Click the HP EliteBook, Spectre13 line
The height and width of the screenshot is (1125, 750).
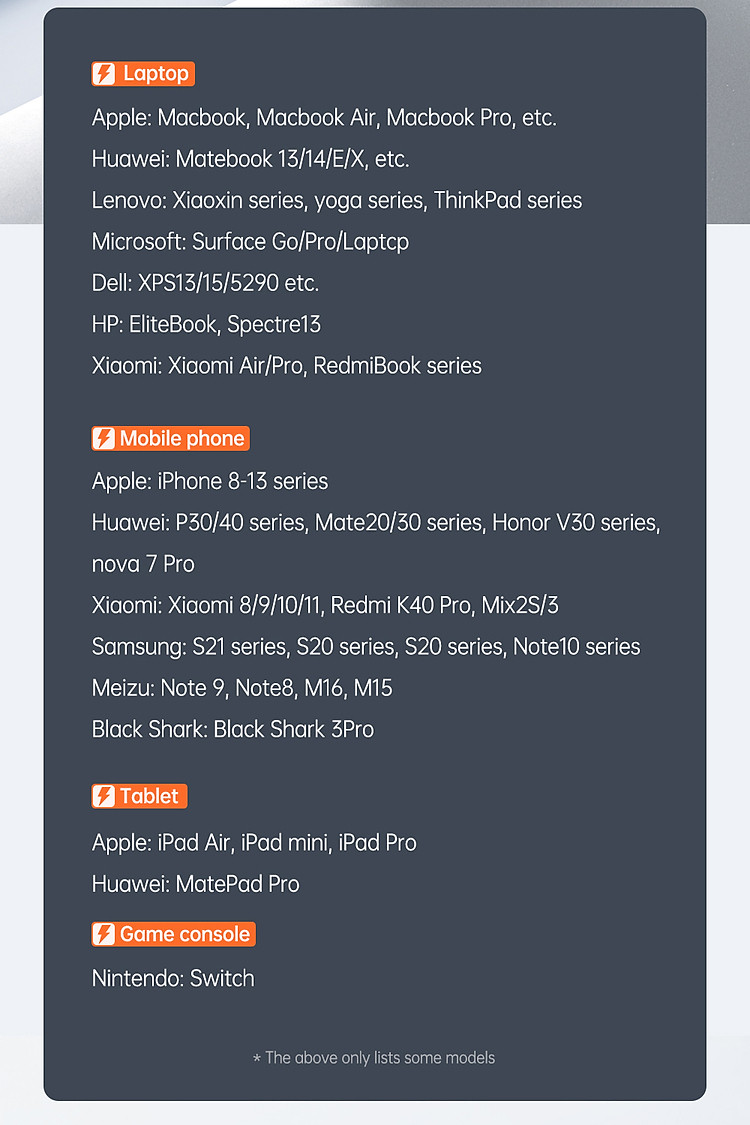(x=206, y=324)
